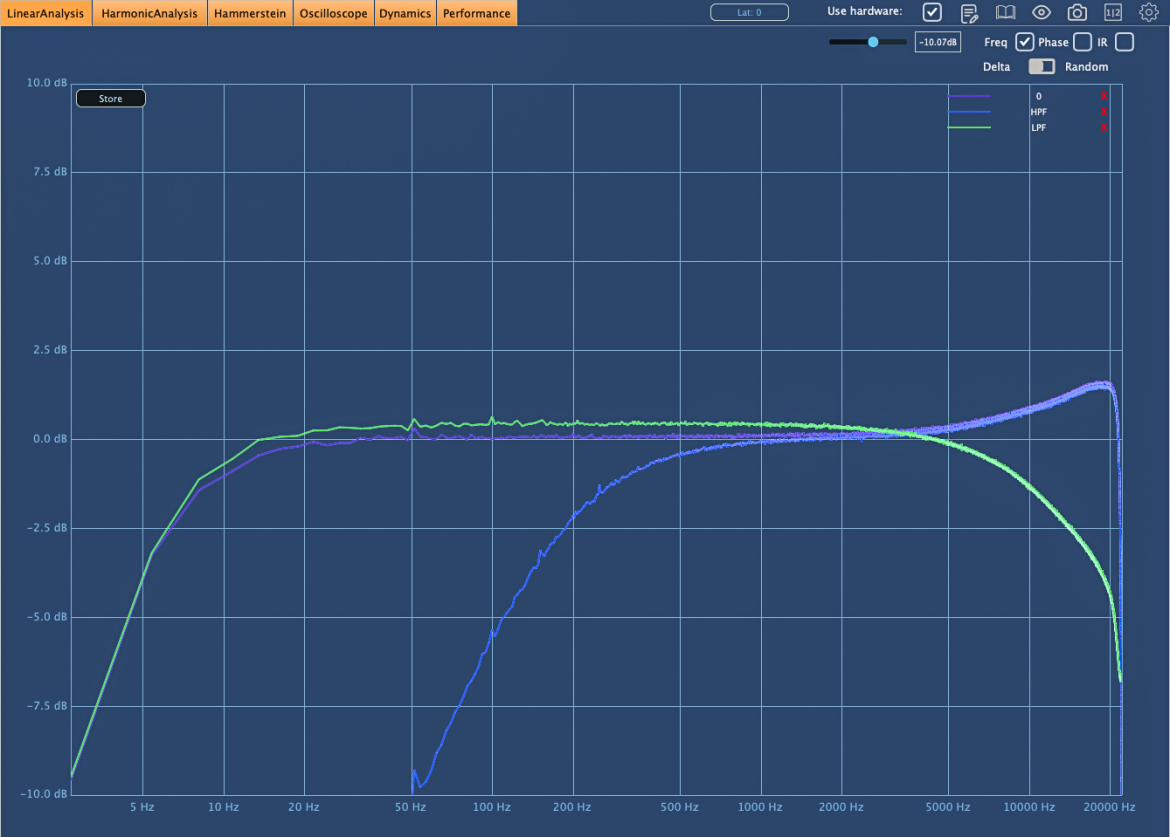Disable the Freq checkbox
Viewport: 1170px width, 837px height.
pos(1024,43)
